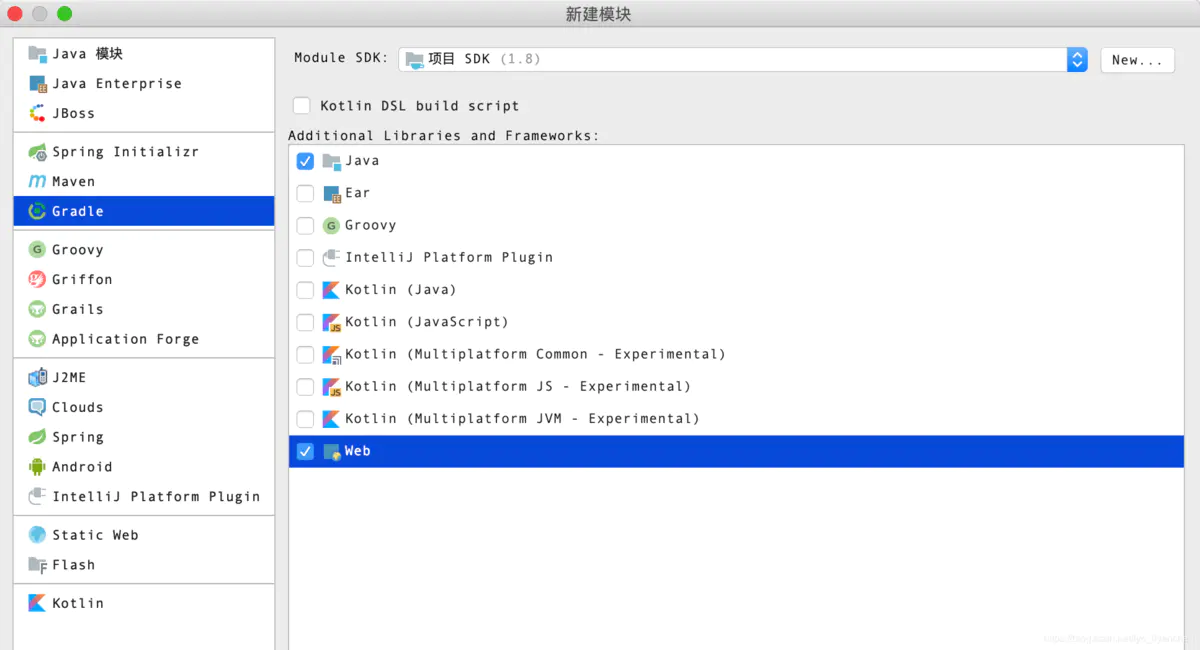Select the Web framework row text

[358, 451]
